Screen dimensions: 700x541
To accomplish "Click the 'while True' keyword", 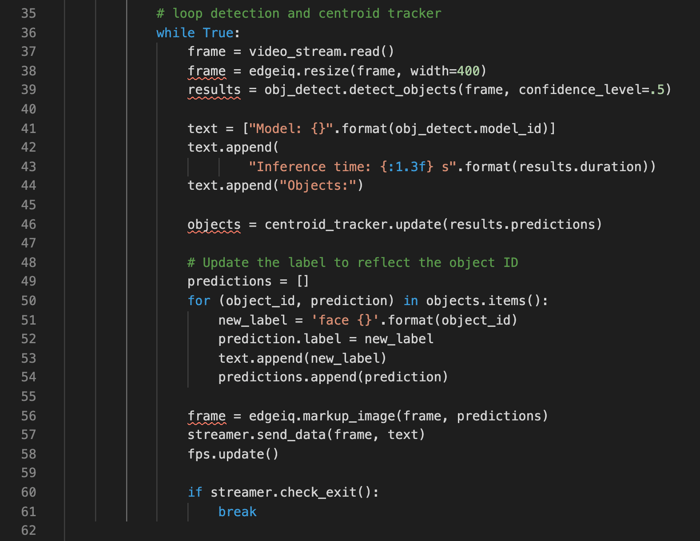I will pyautogui.click(x=195, y=33).
